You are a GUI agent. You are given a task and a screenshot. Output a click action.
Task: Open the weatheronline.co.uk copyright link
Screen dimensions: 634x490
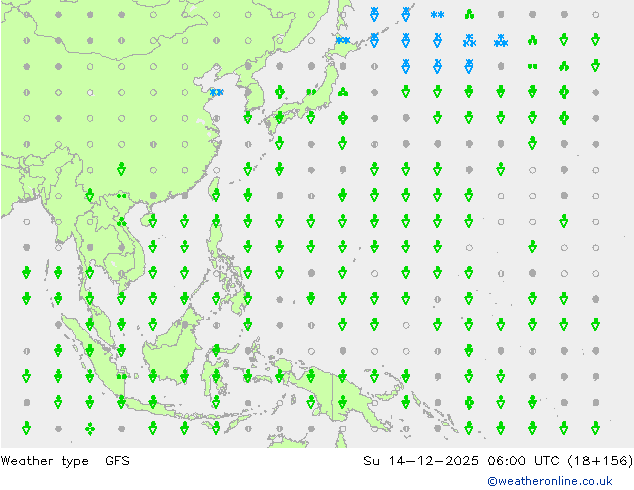click(550, 481)
